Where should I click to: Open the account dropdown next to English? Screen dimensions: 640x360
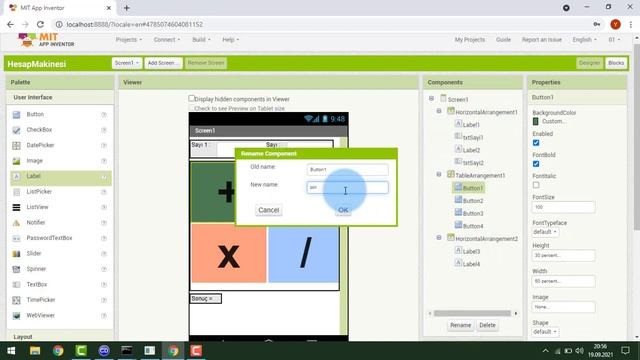[614, 40]
